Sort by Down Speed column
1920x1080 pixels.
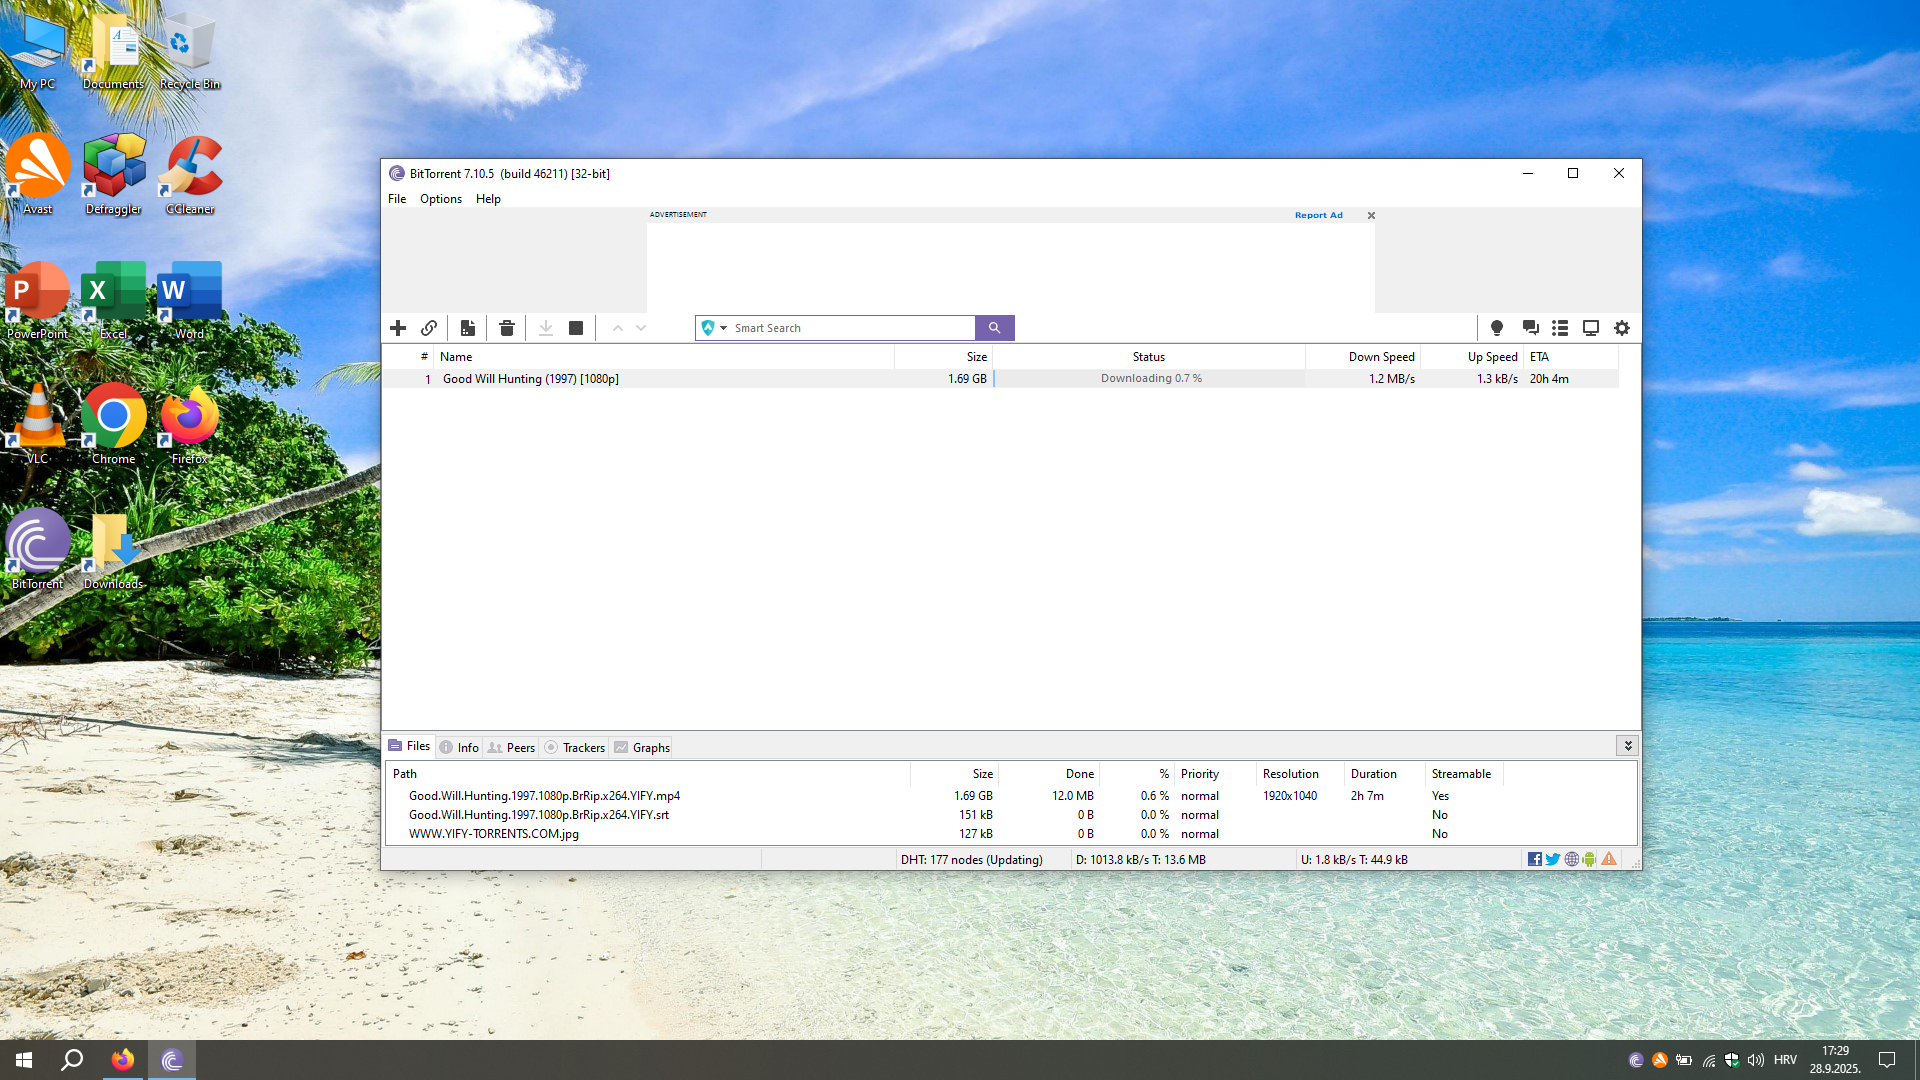click(x=1363, y=357)
